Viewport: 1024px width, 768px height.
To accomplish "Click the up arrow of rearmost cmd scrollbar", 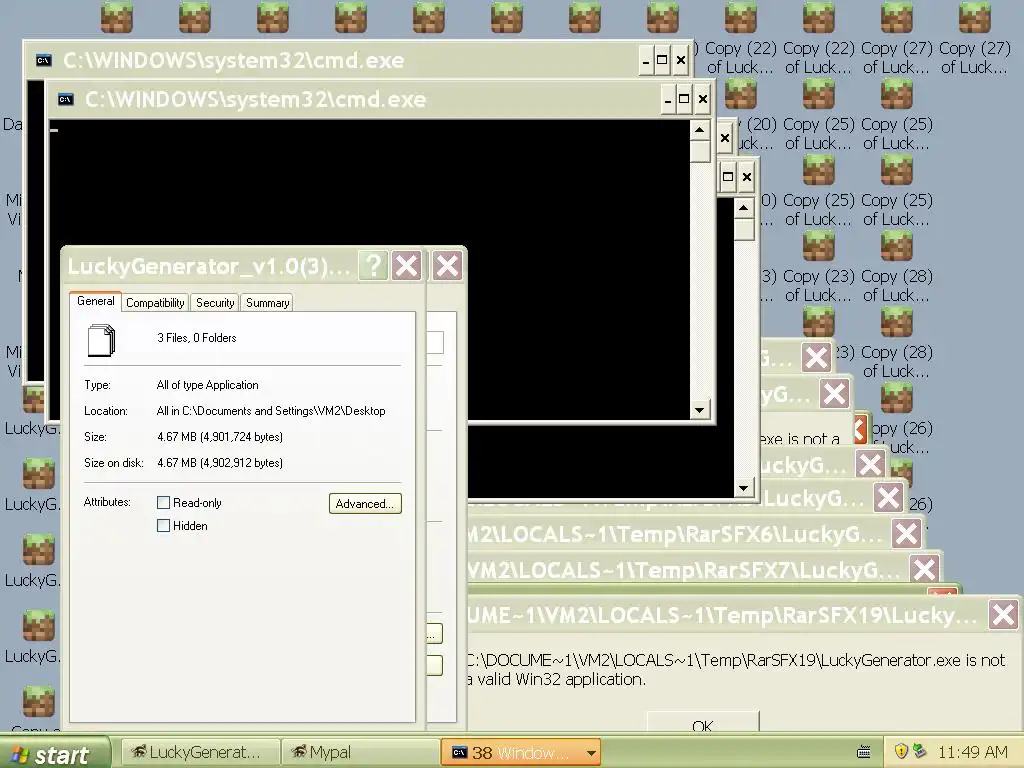I will 743,208.
